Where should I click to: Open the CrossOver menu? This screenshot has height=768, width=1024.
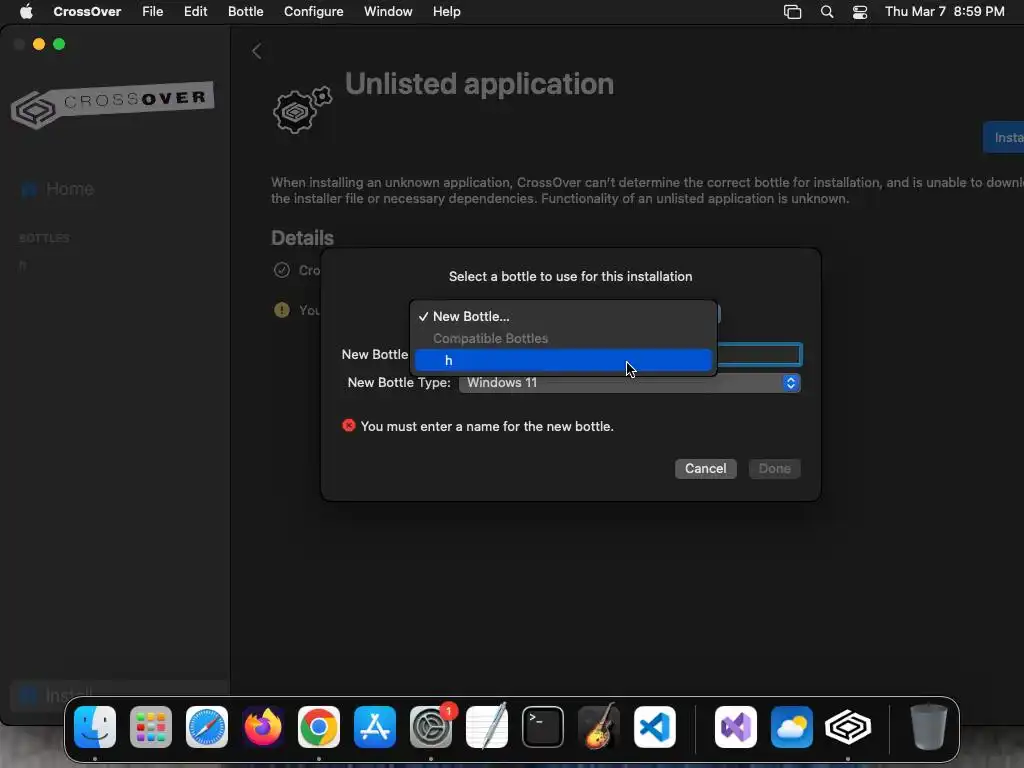(x=87, y=12)
